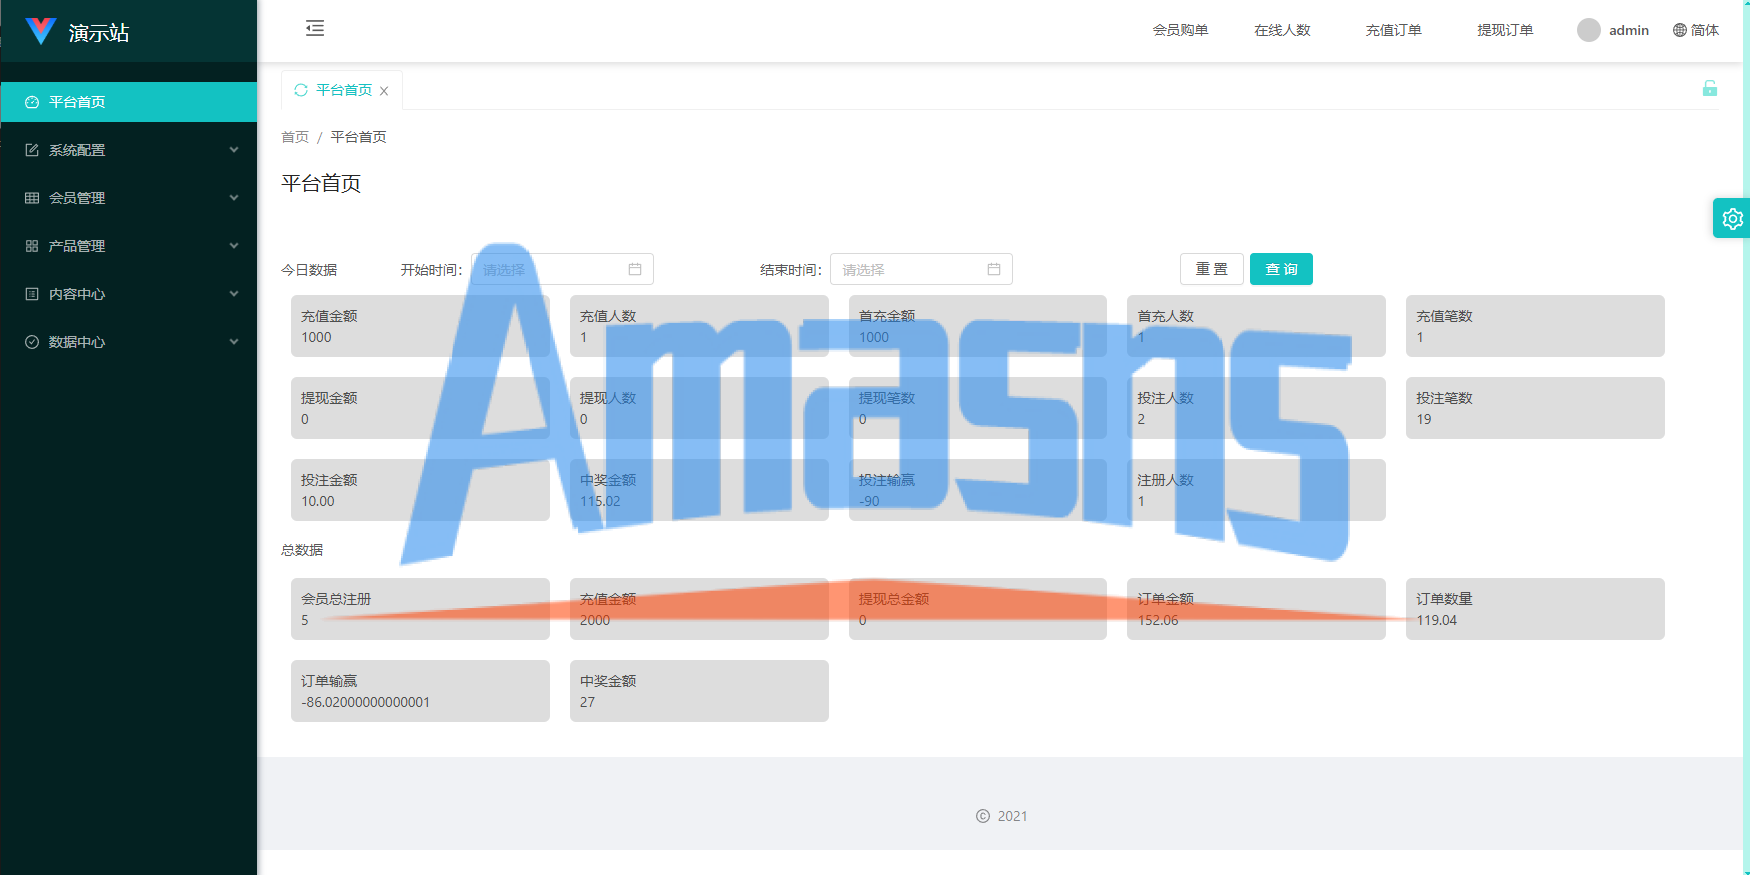
Task: Click admin username dropdown
Action: [x=1628, y=30]
